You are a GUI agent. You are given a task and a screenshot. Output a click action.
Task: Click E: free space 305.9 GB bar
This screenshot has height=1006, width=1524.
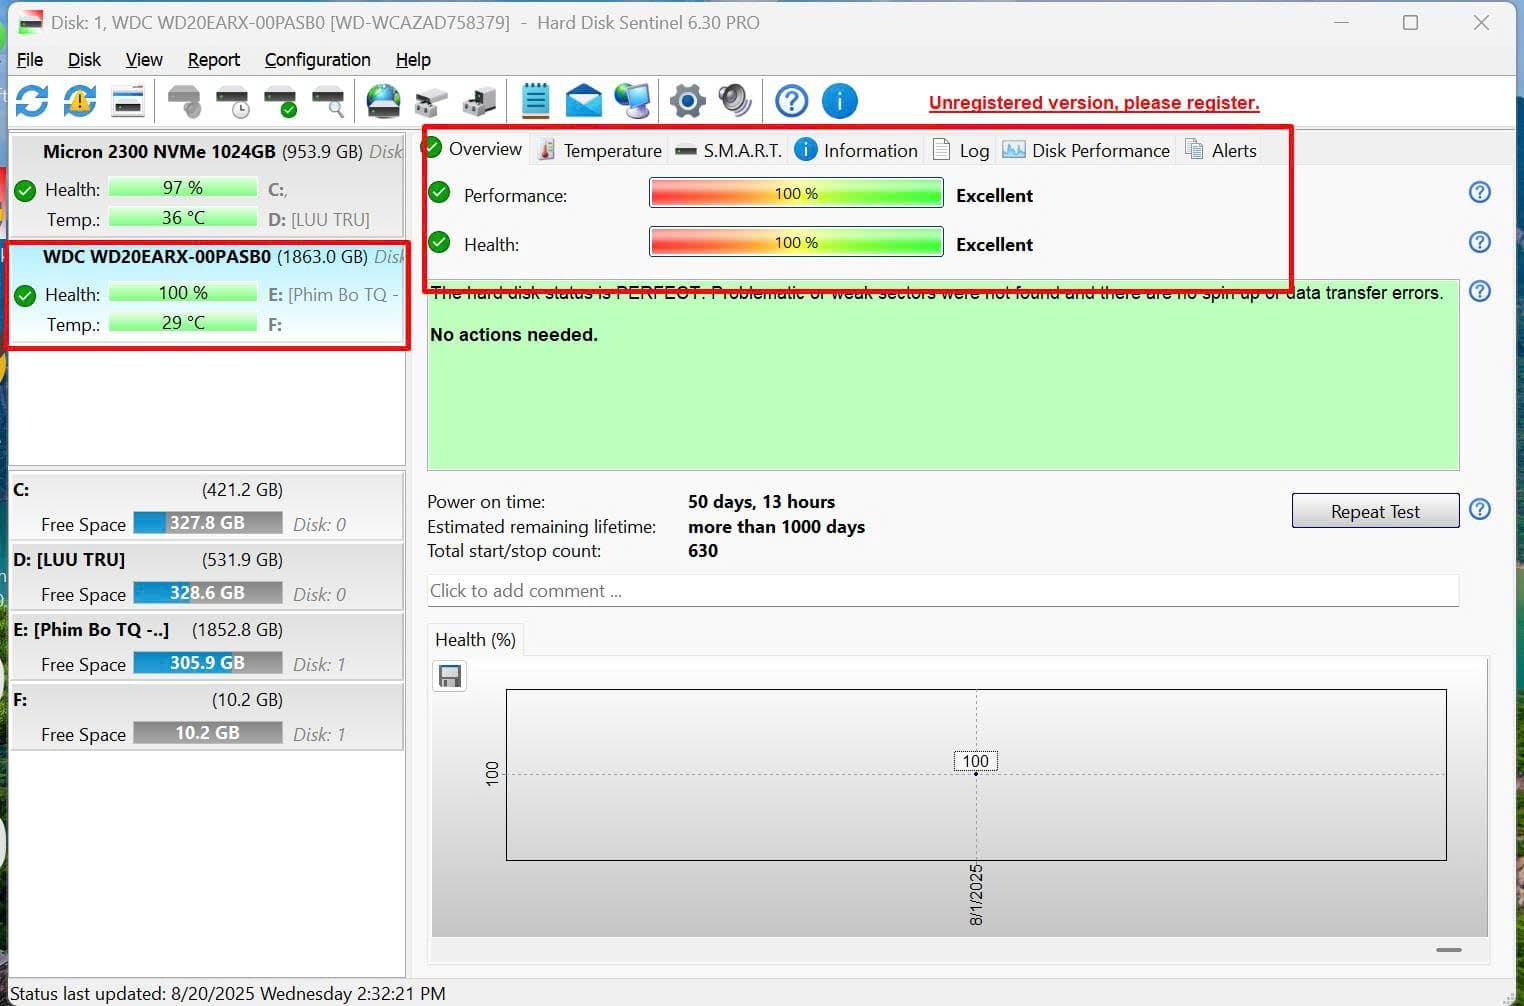click(207, 663)
